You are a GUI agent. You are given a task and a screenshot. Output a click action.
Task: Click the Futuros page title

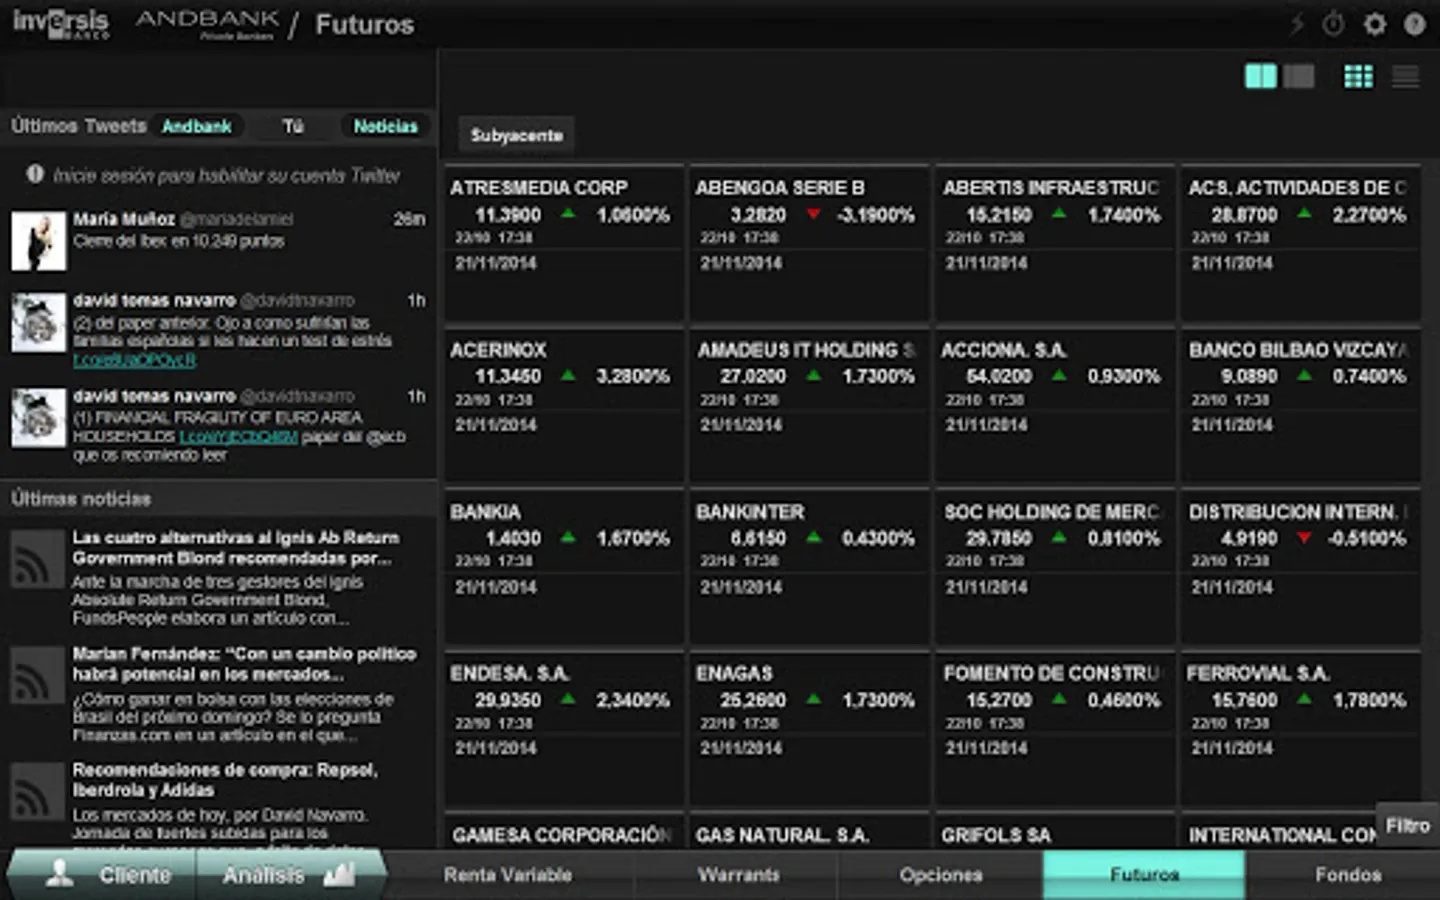coord(364,24)
